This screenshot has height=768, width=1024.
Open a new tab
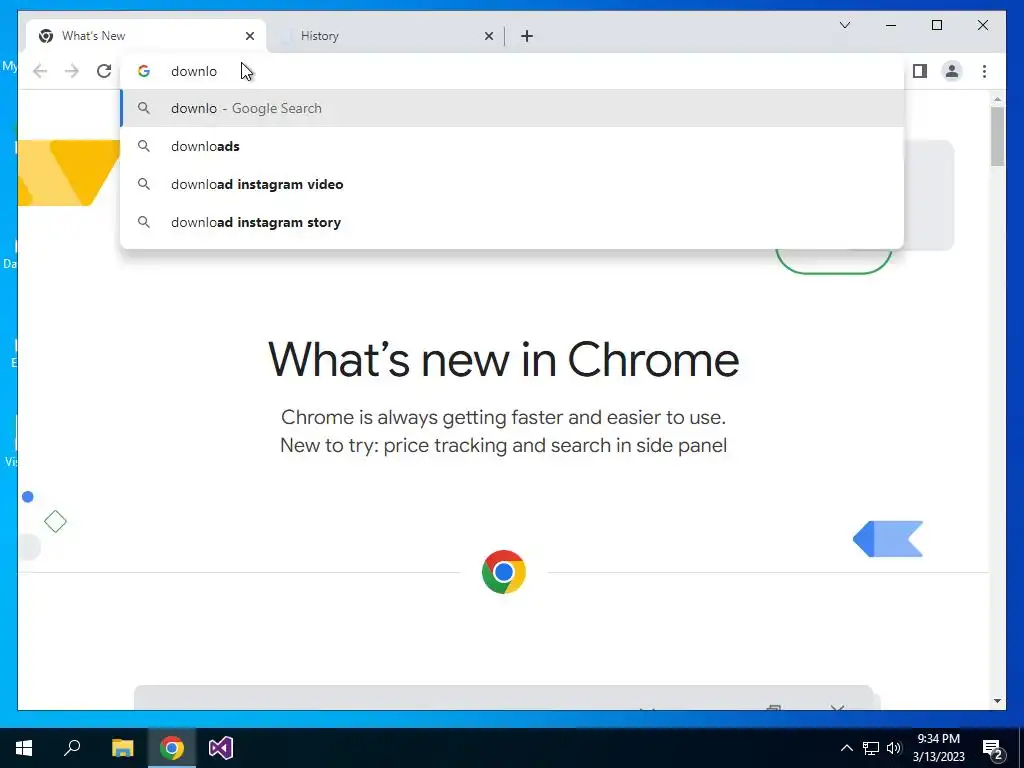tap(527, 36)
